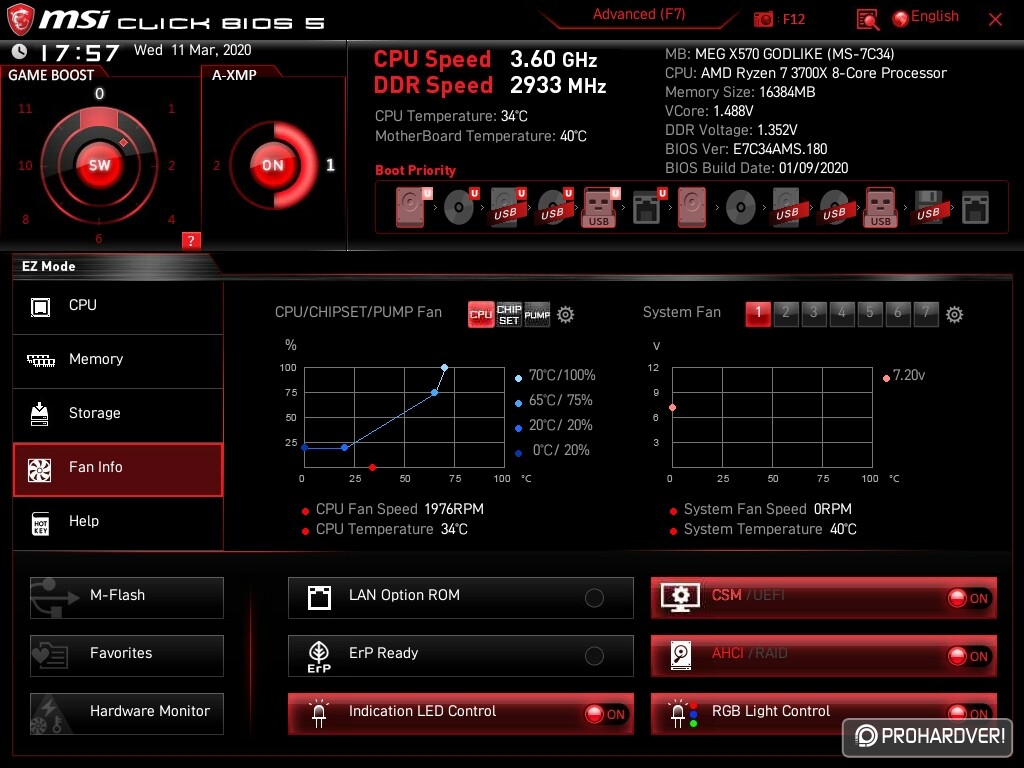The width and height of the screenshot is (1024, 768).
Task: Click the 65°C/75% fan curve point
Action: tap(434, 392)
